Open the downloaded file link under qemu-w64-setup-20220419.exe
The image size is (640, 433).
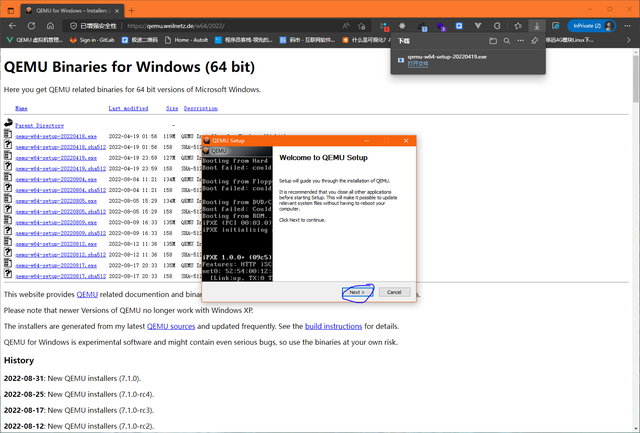coord(418,64)
